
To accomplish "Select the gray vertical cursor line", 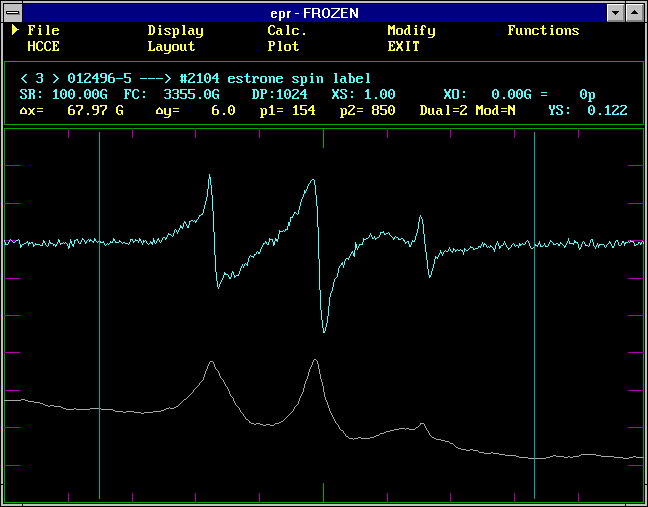I will (x=100, y=320).
